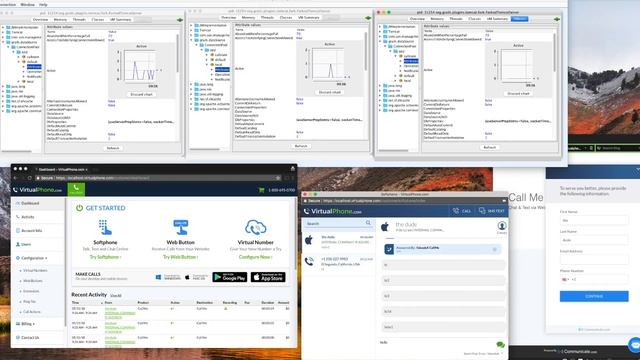Viewport: 640px width, 360px height.
Task: Click the App Store download badge
Action: click(x=268, y=277)
